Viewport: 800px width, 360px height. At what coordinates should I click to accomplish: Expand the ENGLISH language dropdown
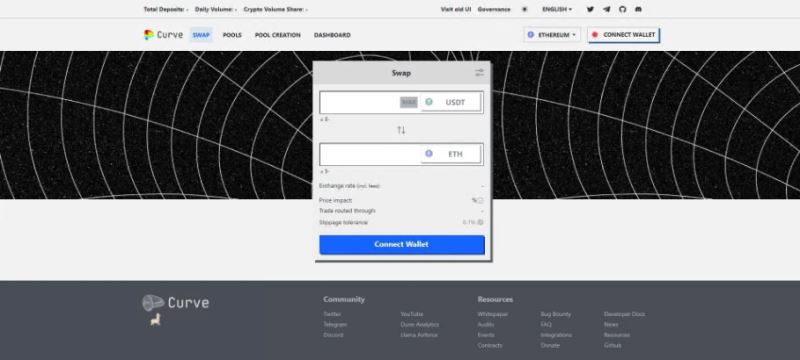(x=557, y=9)
